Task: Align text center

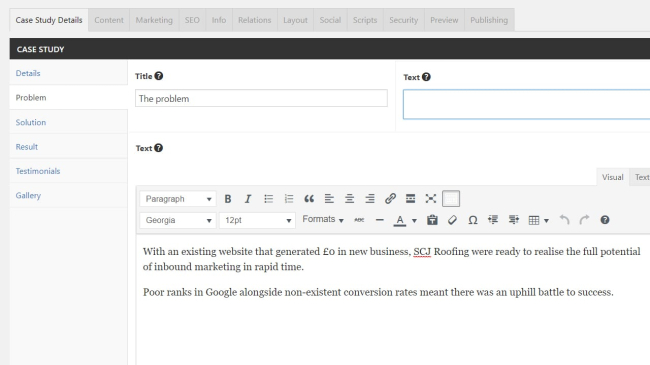Action: pos(349,199)
